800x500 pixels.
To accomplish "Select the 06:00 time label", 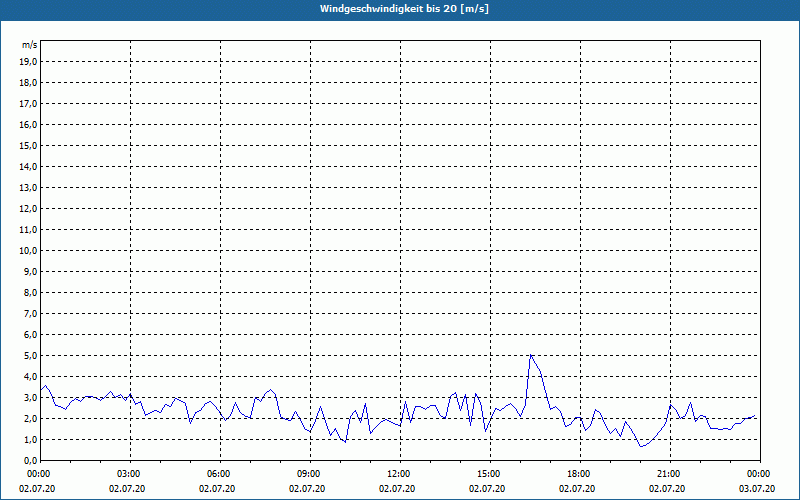I will pos(220,474).
